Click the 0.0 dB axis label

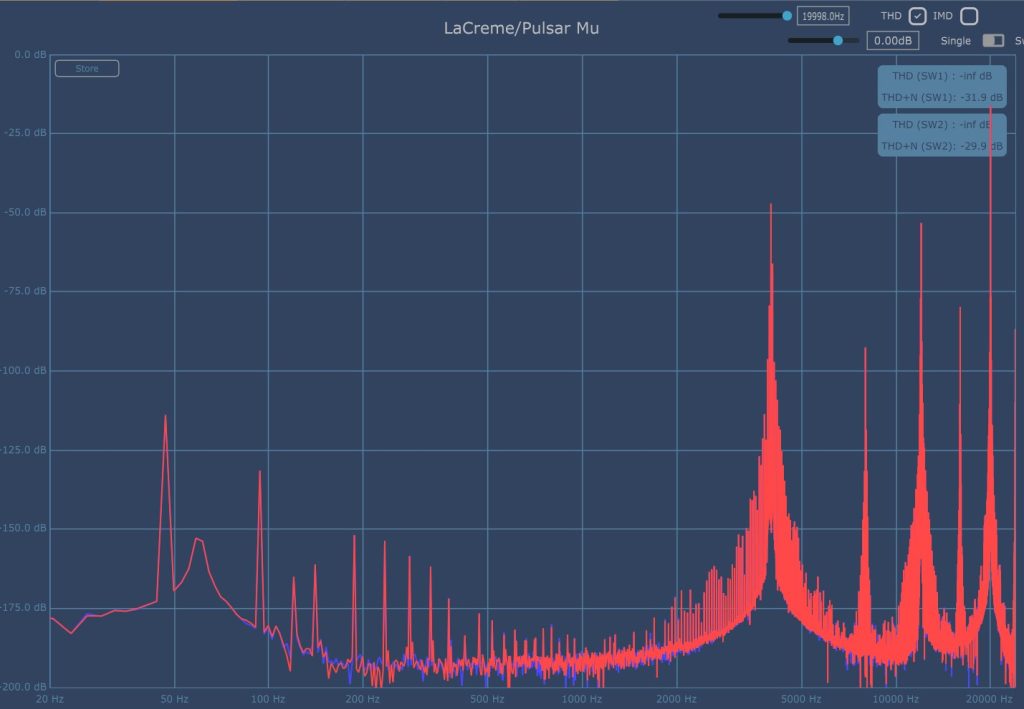(28, 55)
